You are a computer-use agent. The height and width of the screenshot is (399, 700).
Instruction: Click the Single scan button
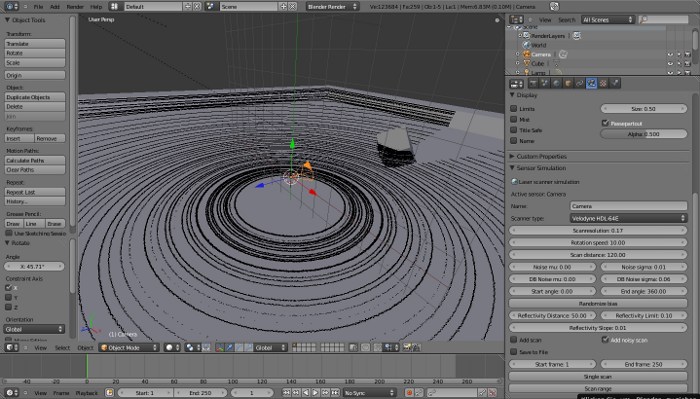[x=598, y=376]
